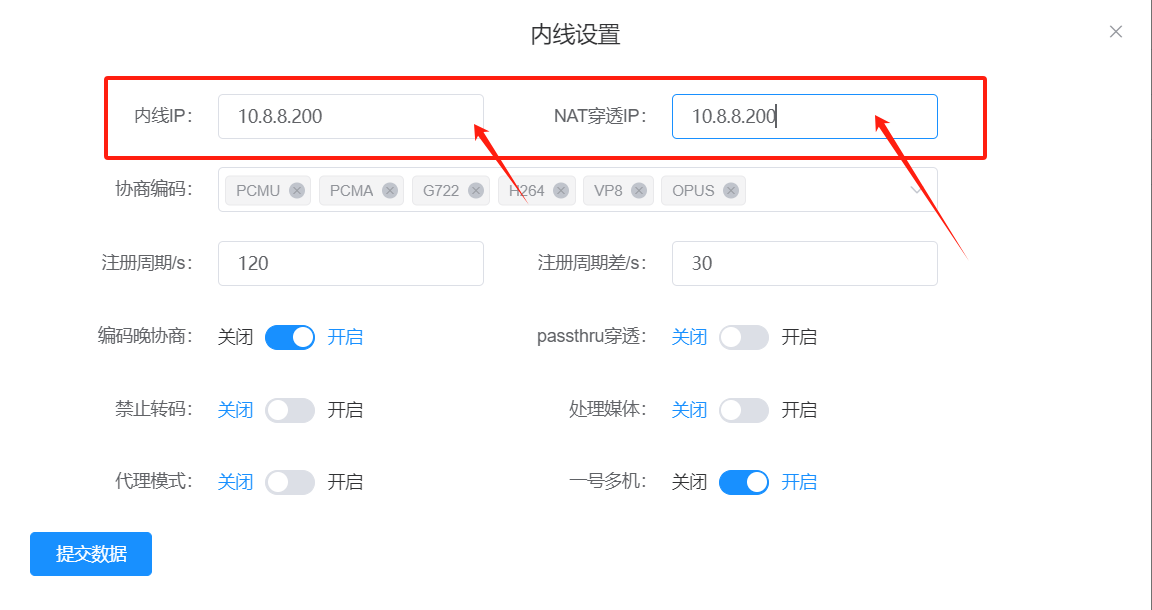Remove the H264 codec tag
1152x610 pixels.
point(561,191)
